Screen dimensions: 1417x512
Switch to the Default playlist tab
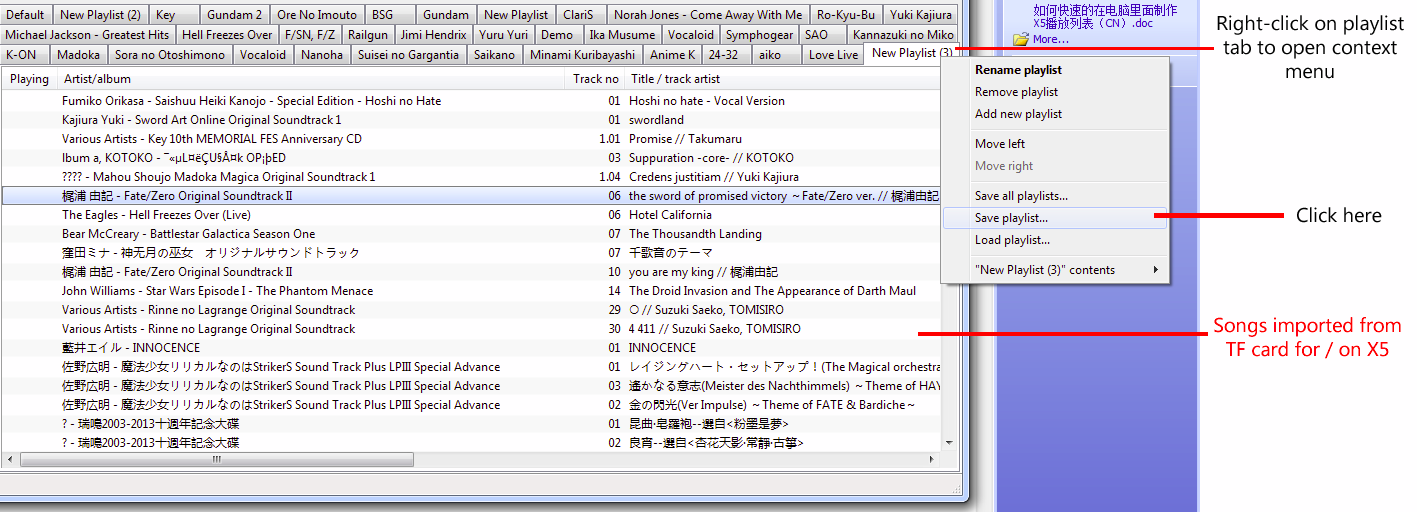(x=24, y=15)
